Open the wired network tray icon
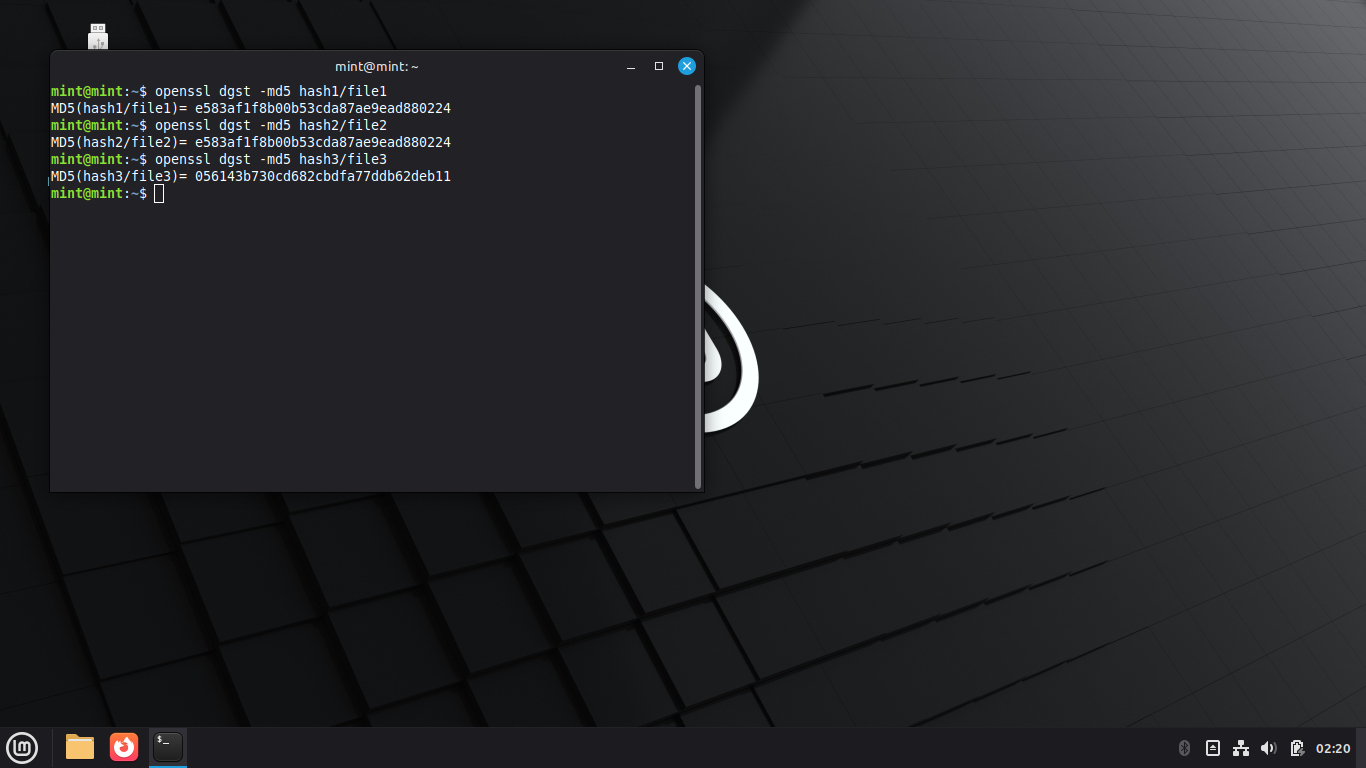This screenshot has width=1366, height=768. 1241,748
